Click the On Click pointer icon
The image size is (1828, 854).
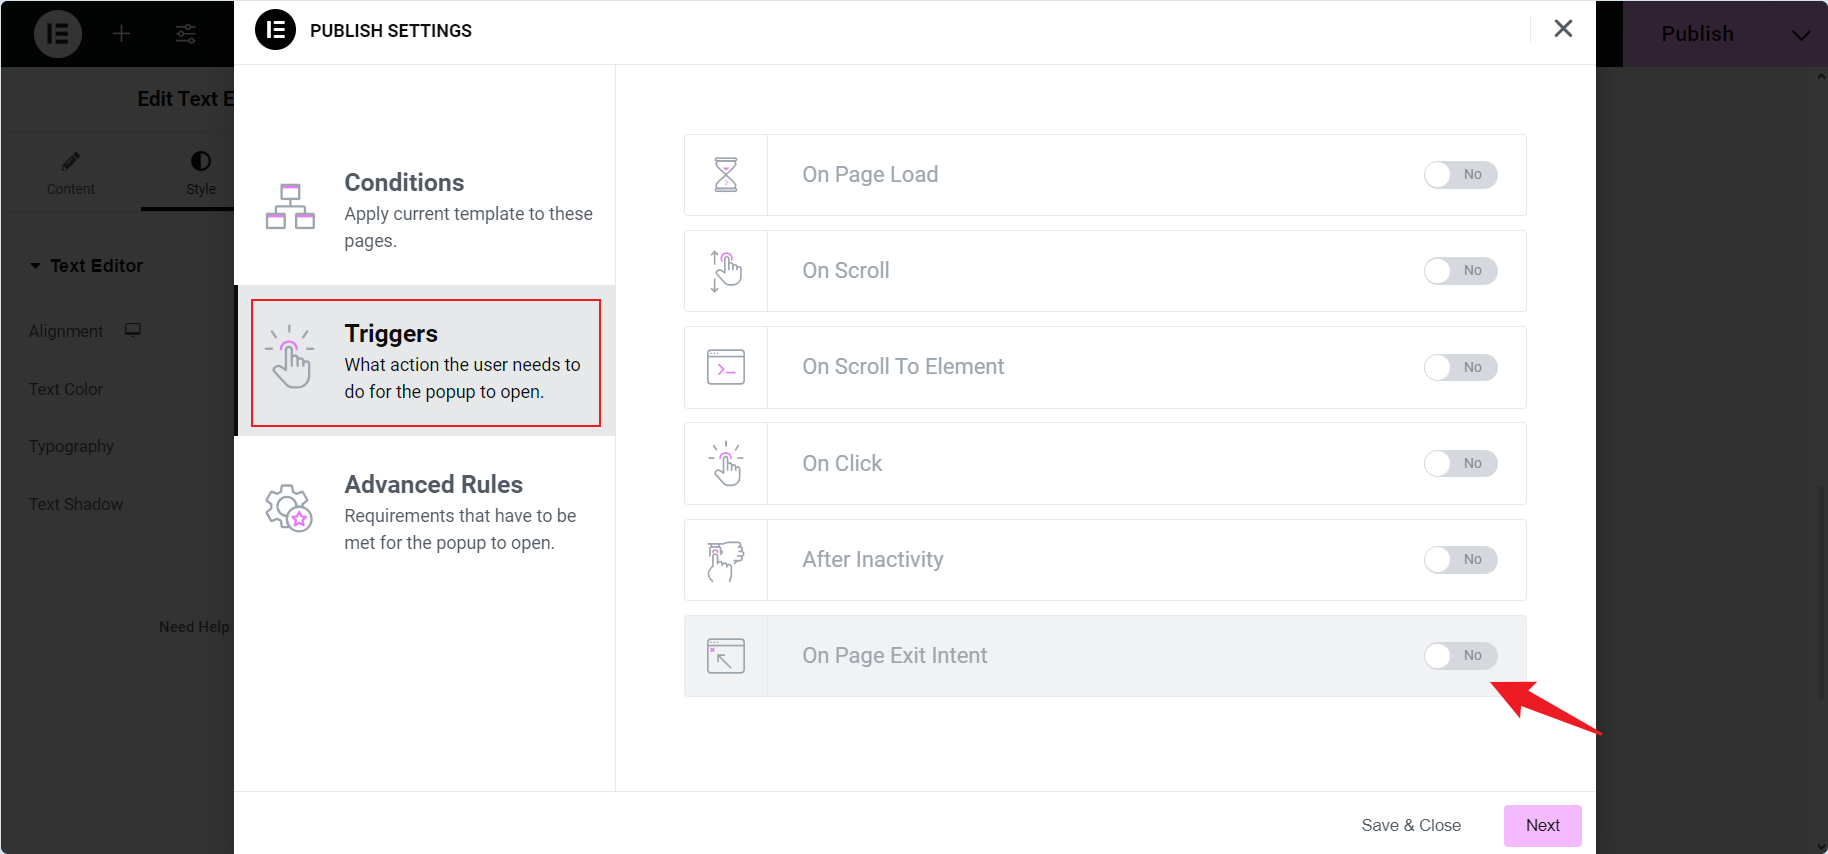(x=726, y=463)
